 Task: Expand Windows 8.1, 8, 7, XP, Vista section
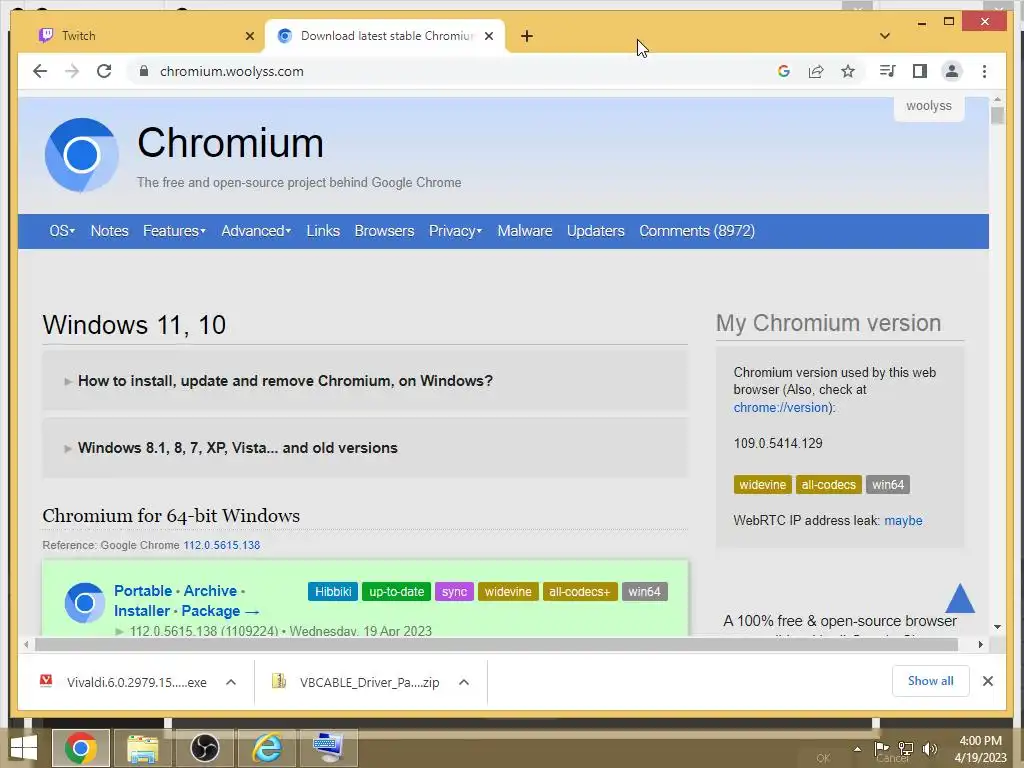[364, 448]
